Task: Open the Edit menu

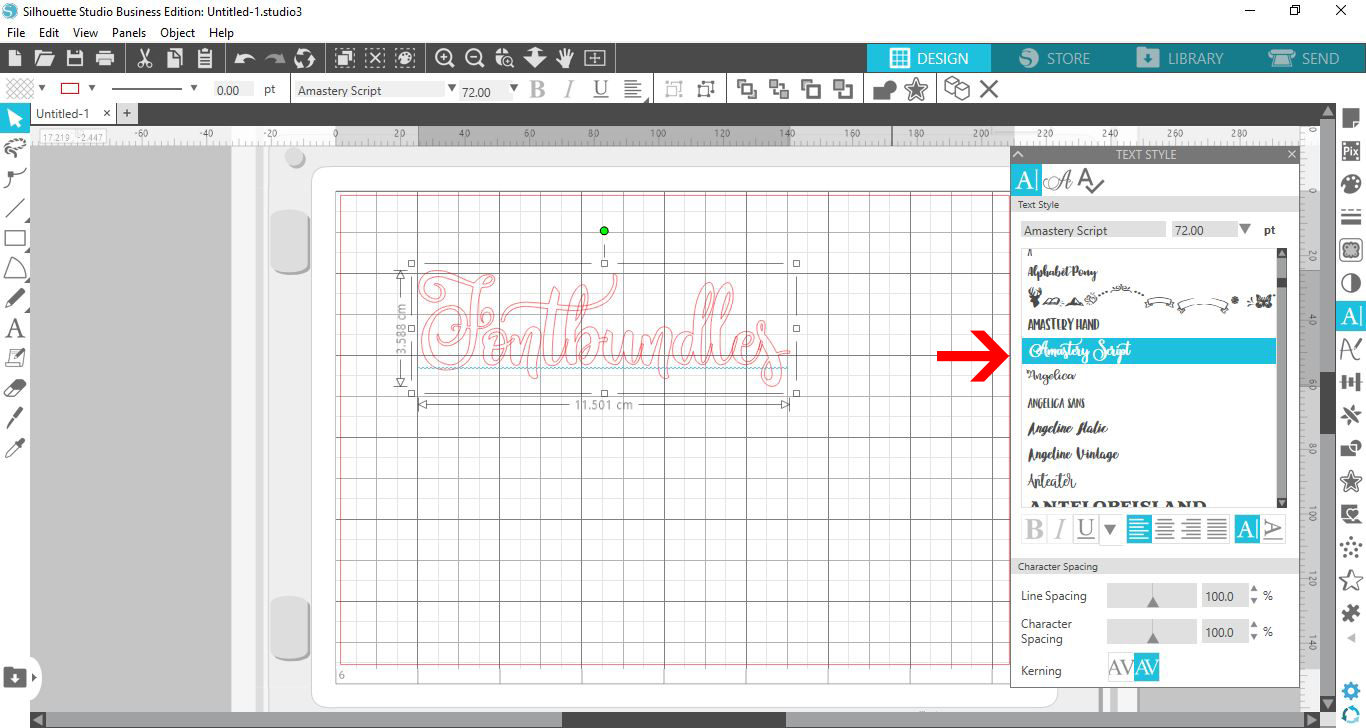Action: click(x=49, y=32)
